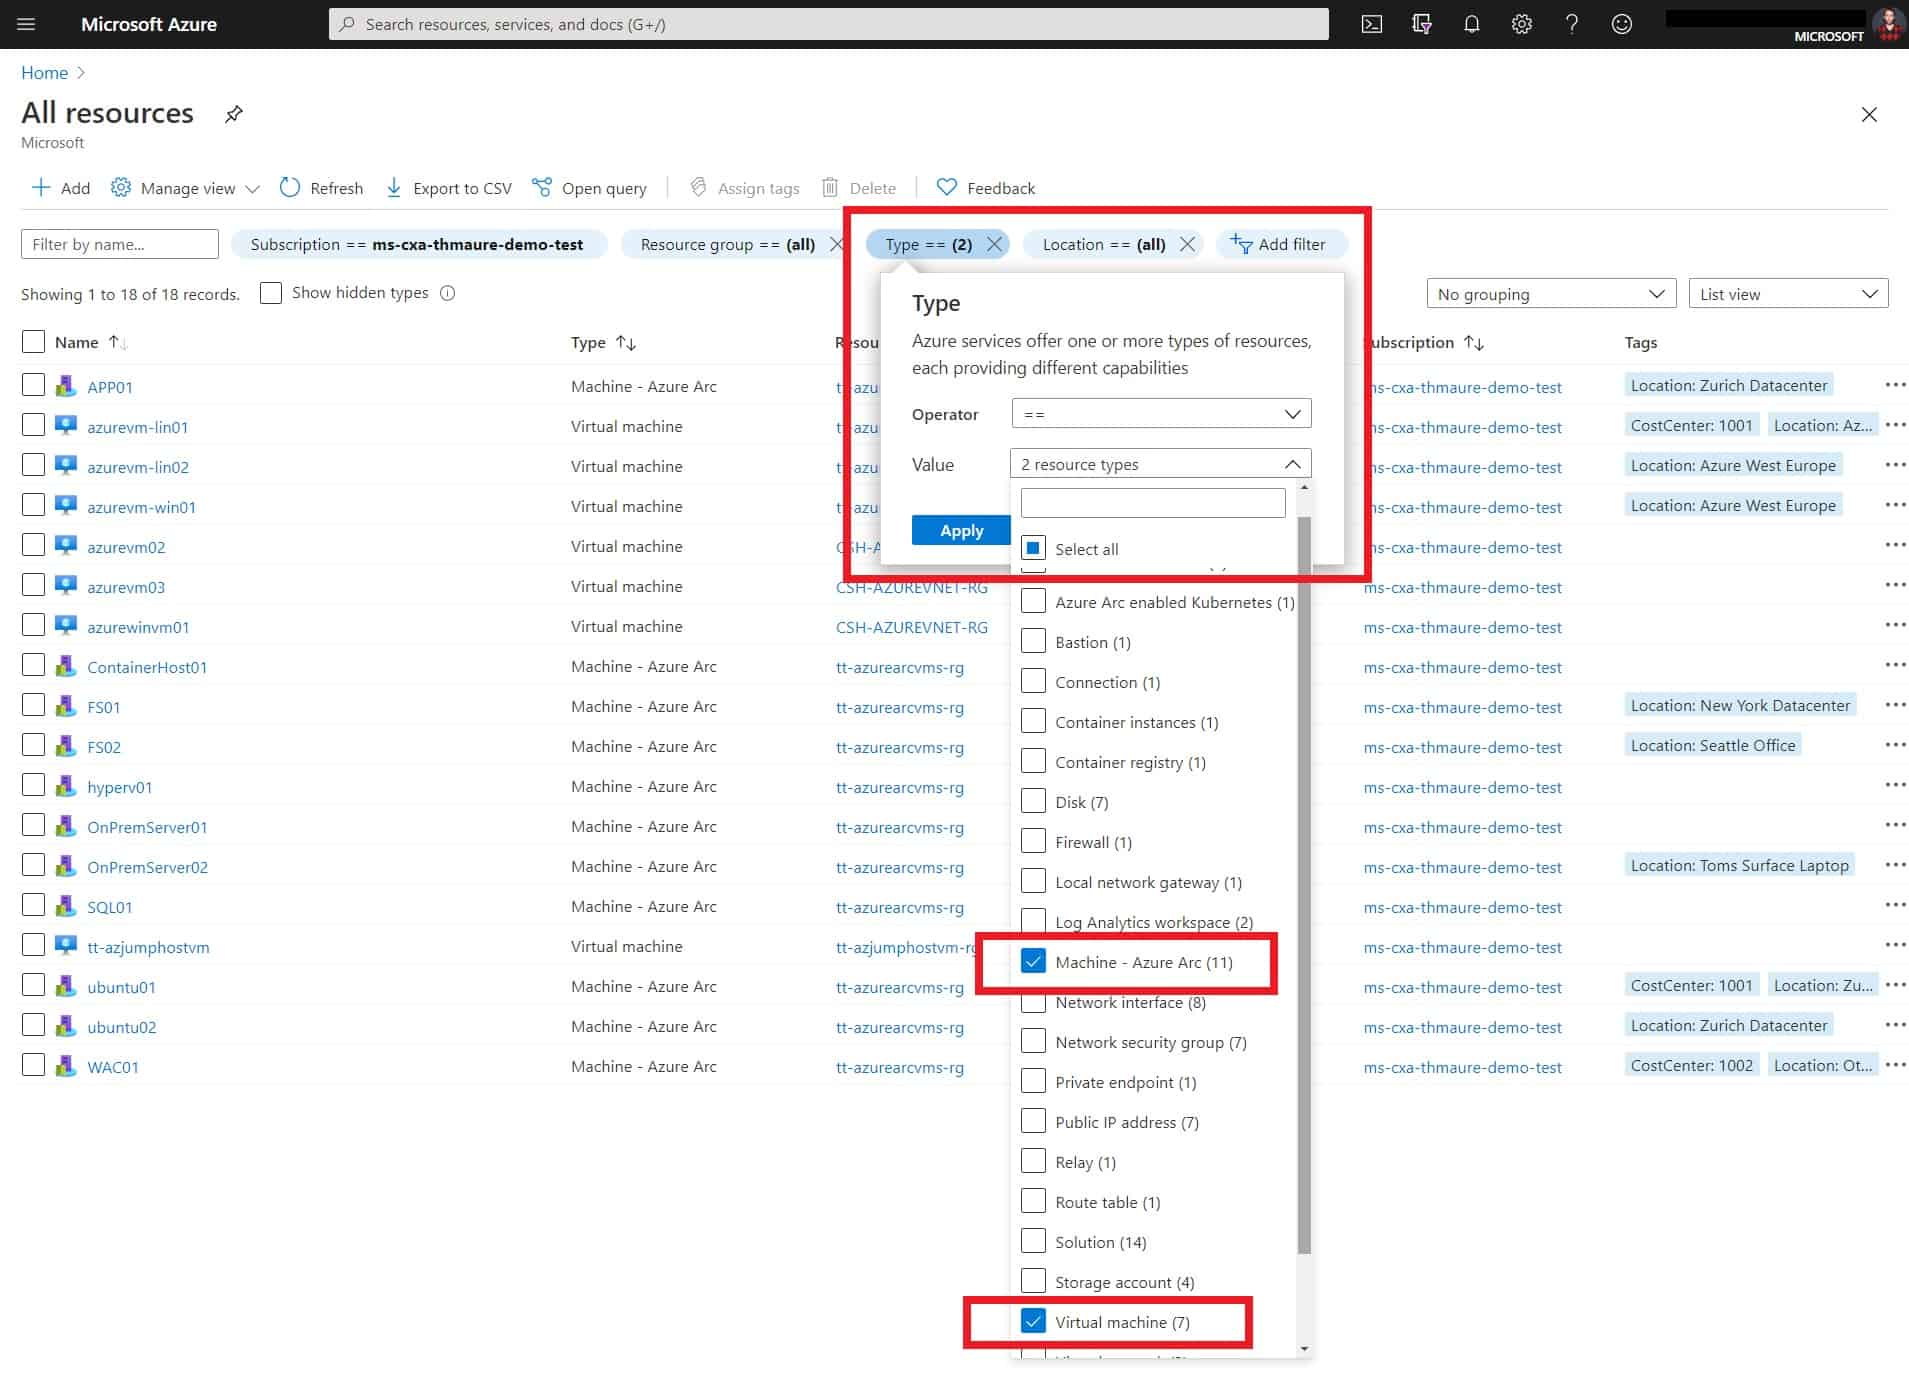1909x1375 pixels.
Task: Click the top search resources bar
Action: tap(828, 24)
